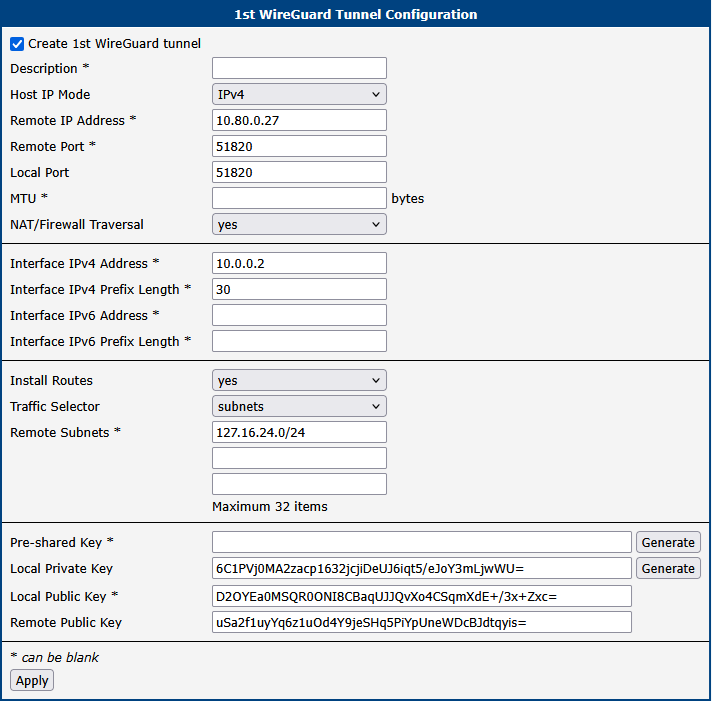
Task: Click the 'Traffic Selector' label
Action: 54,406
